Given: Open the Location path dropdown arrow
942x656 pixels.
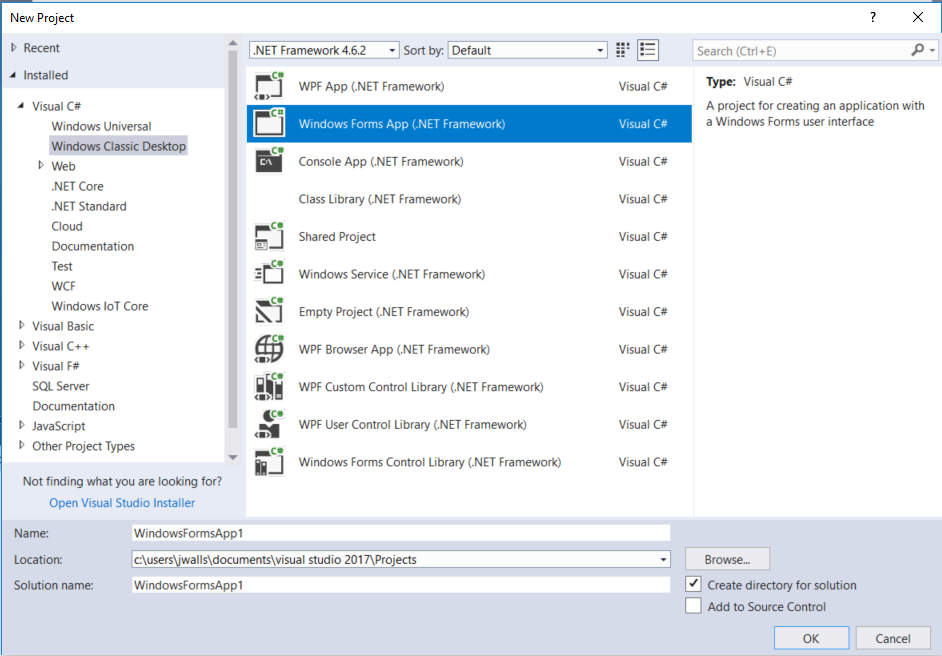Looking at the screenshot, I should pyautogui.click(x=663, y=560).
